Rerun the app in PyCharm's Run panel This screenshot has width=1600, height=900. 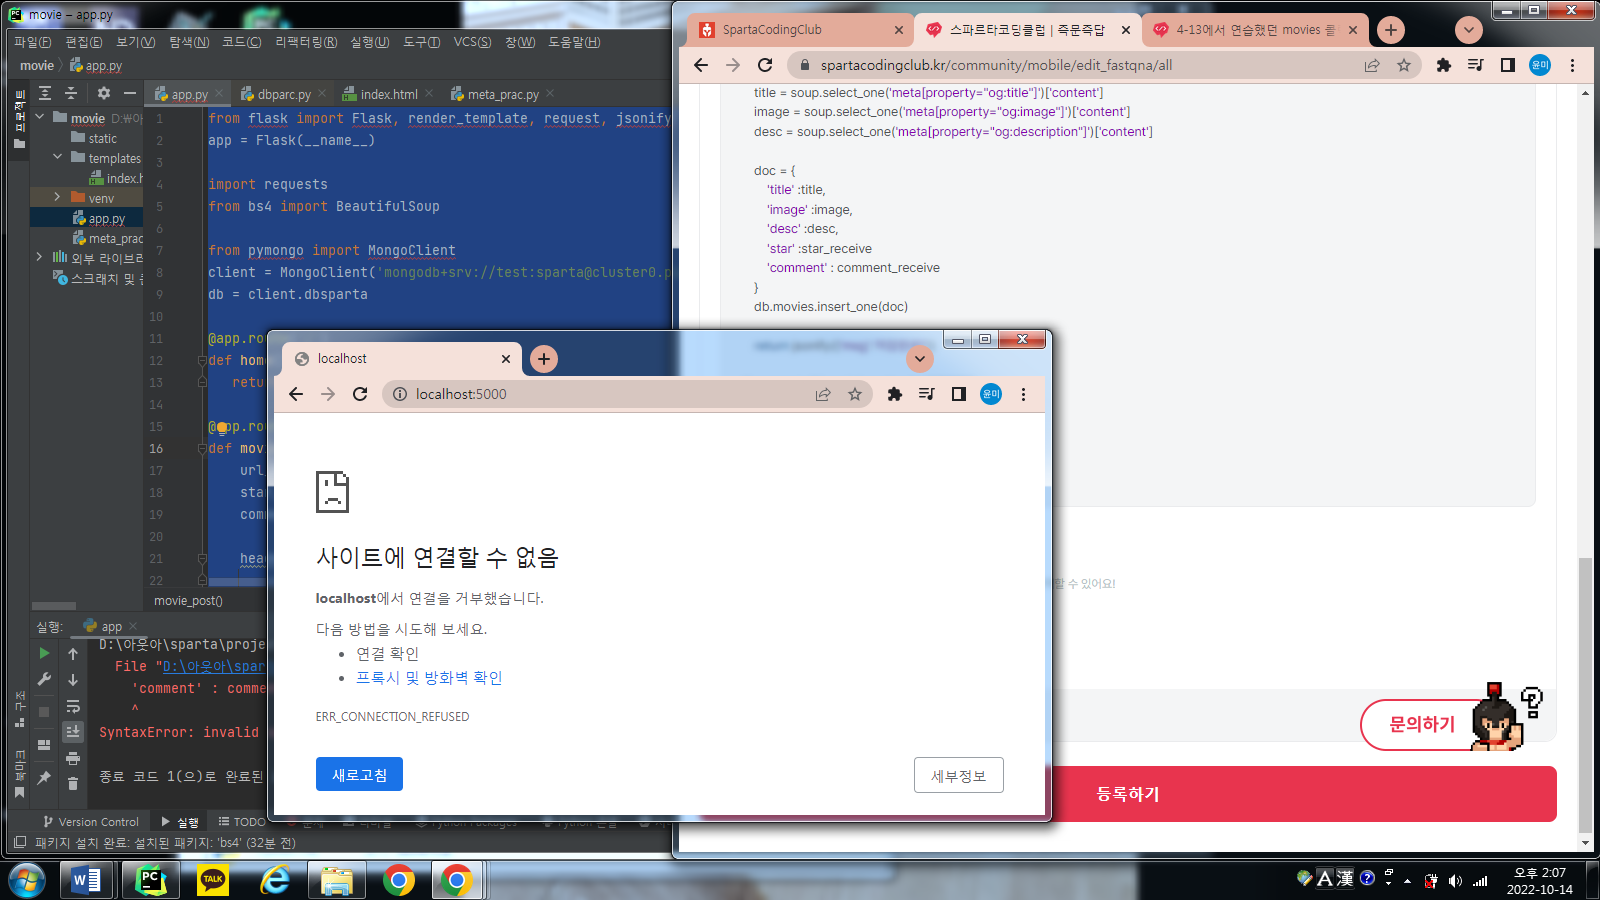(44, 653)
